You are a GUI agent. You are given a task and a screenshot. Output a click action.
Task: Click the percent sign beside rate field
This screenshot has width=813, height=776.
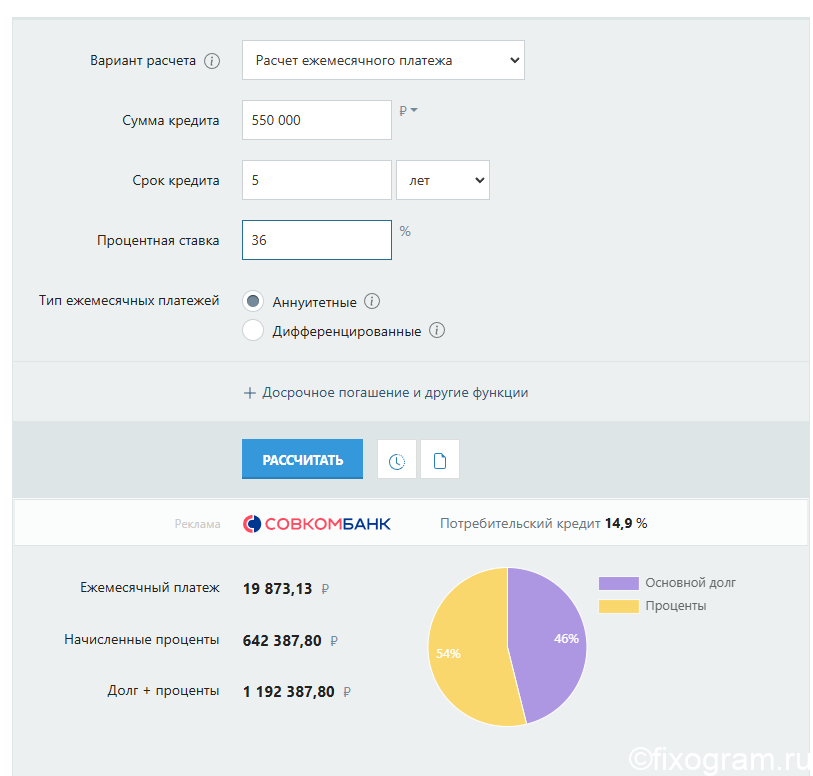coord(405,231)
